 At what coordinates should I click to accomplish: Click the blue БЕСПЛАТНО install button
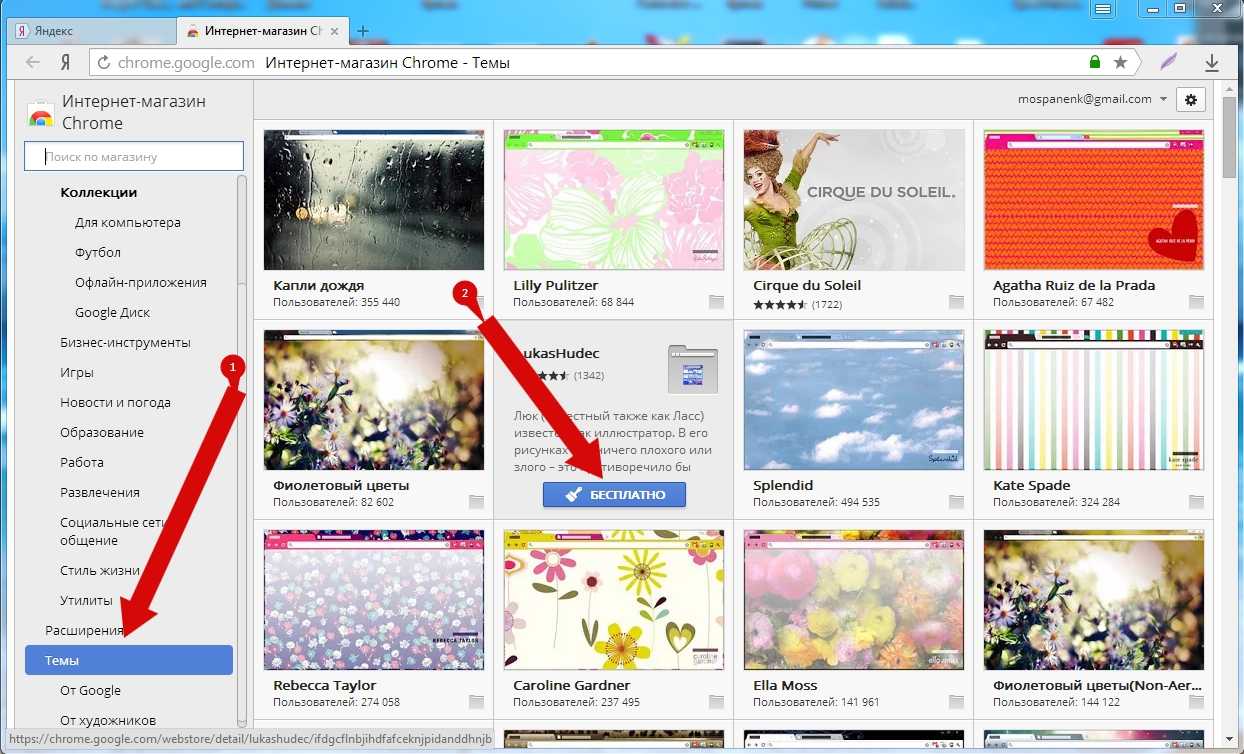coord(614,494)
